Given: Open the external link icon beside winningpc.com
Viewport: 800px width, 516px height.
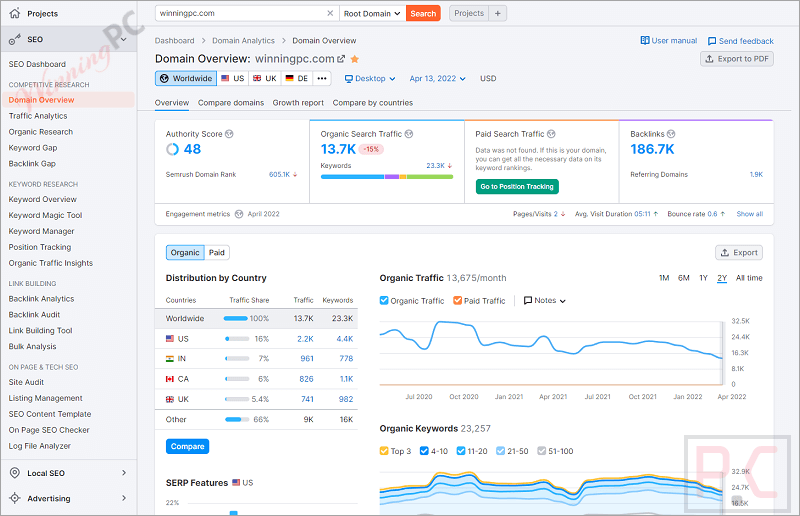Looking at the screenshot, I should (341, 59).
